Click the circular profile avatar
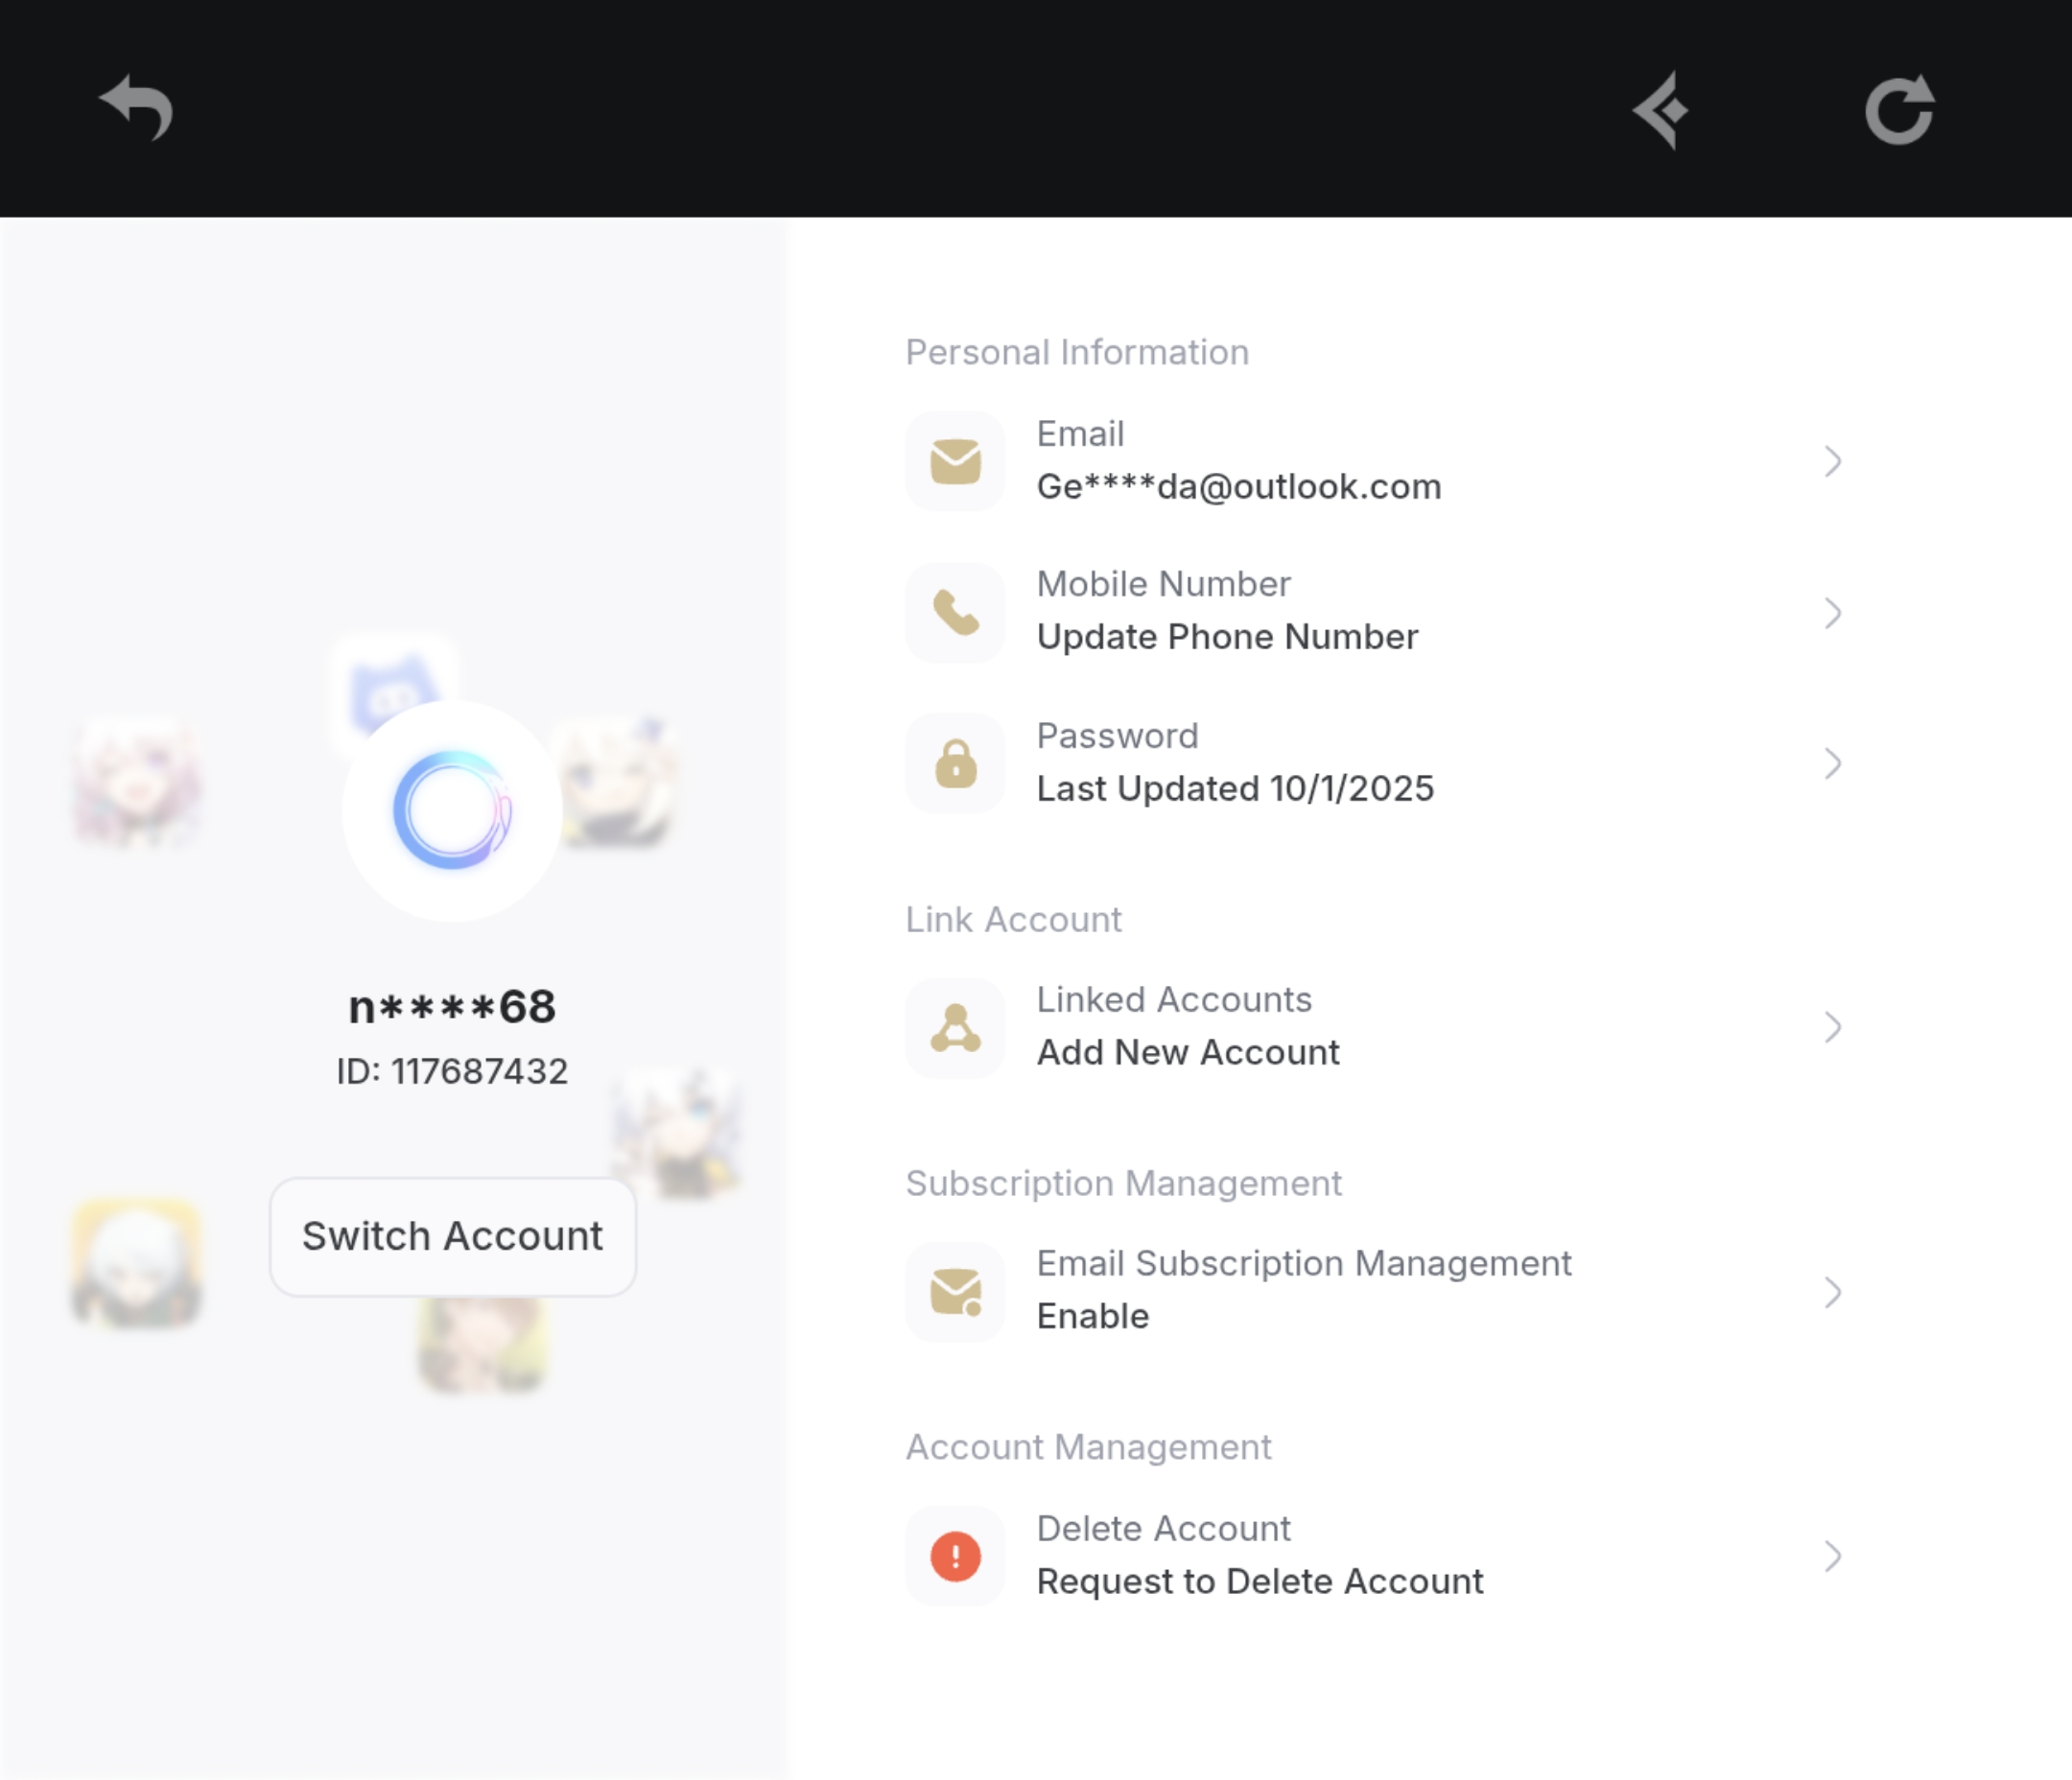The width and height of the screenshot is (2072, 1780). [x=452, y=810]
